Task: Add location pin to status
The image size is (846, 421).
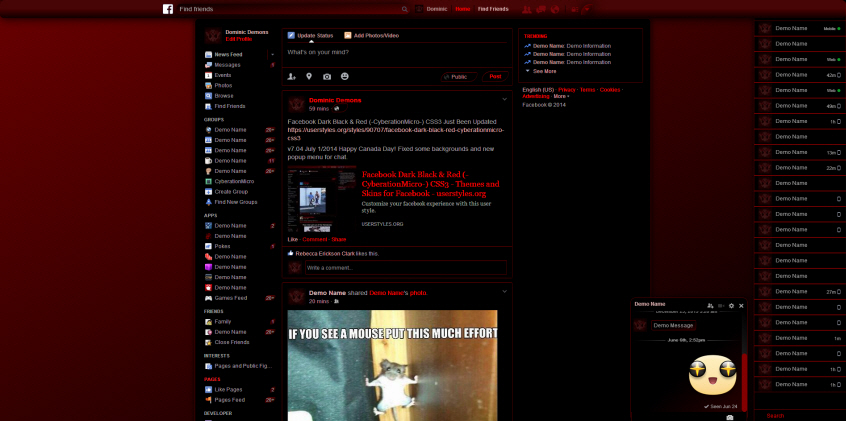Action: coord(309,77)
